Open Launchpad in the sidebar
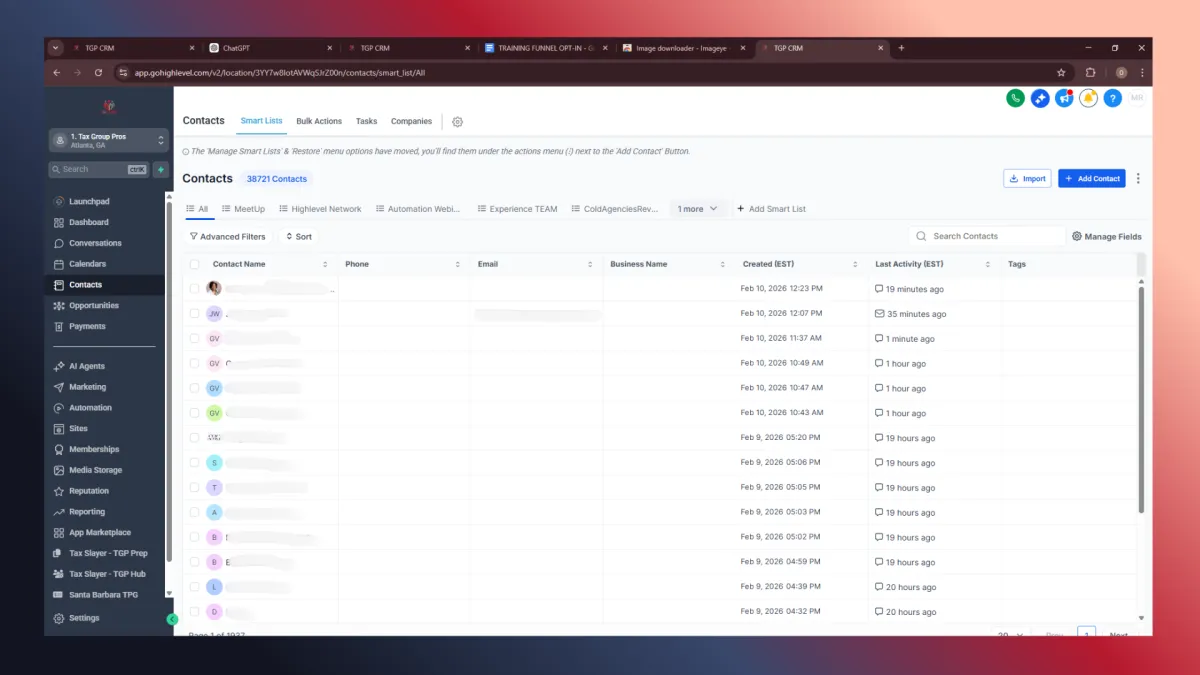 tap(89, 201)
